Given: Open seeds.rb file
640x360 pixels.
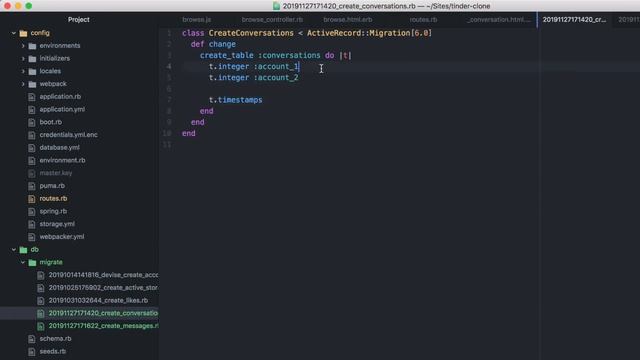Looking at the screenshot, I should pos(53,351).
